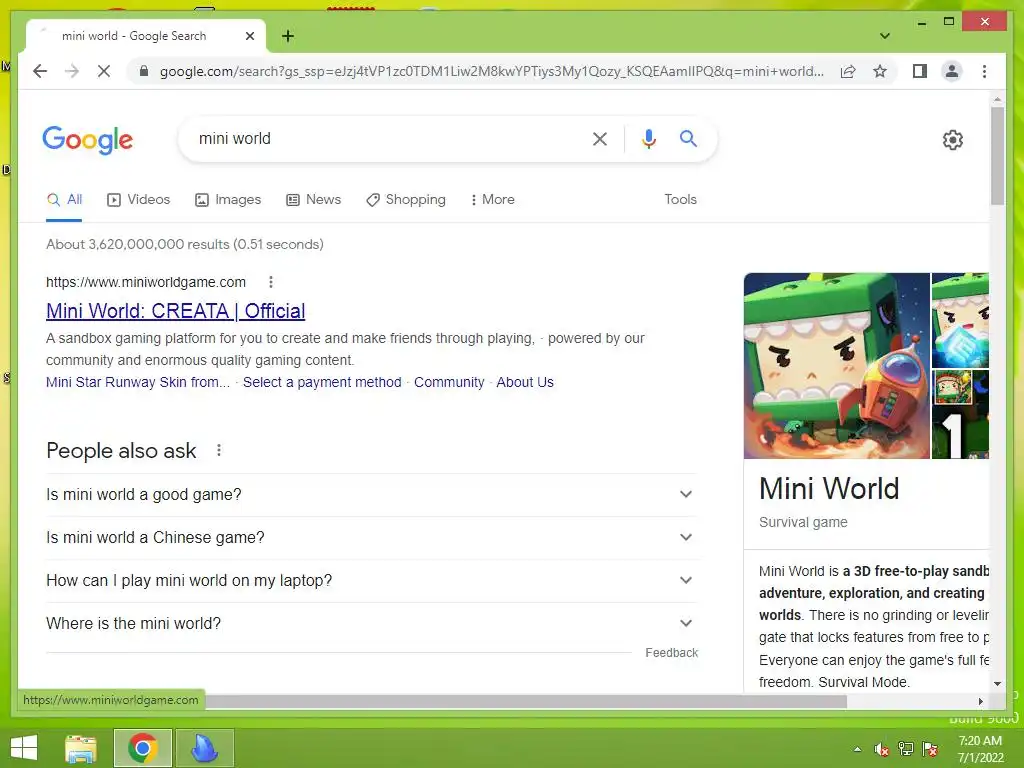The image size is (1024, 768).
Task: Click the Chrome taskbar icon
Action: click(142, 748)
